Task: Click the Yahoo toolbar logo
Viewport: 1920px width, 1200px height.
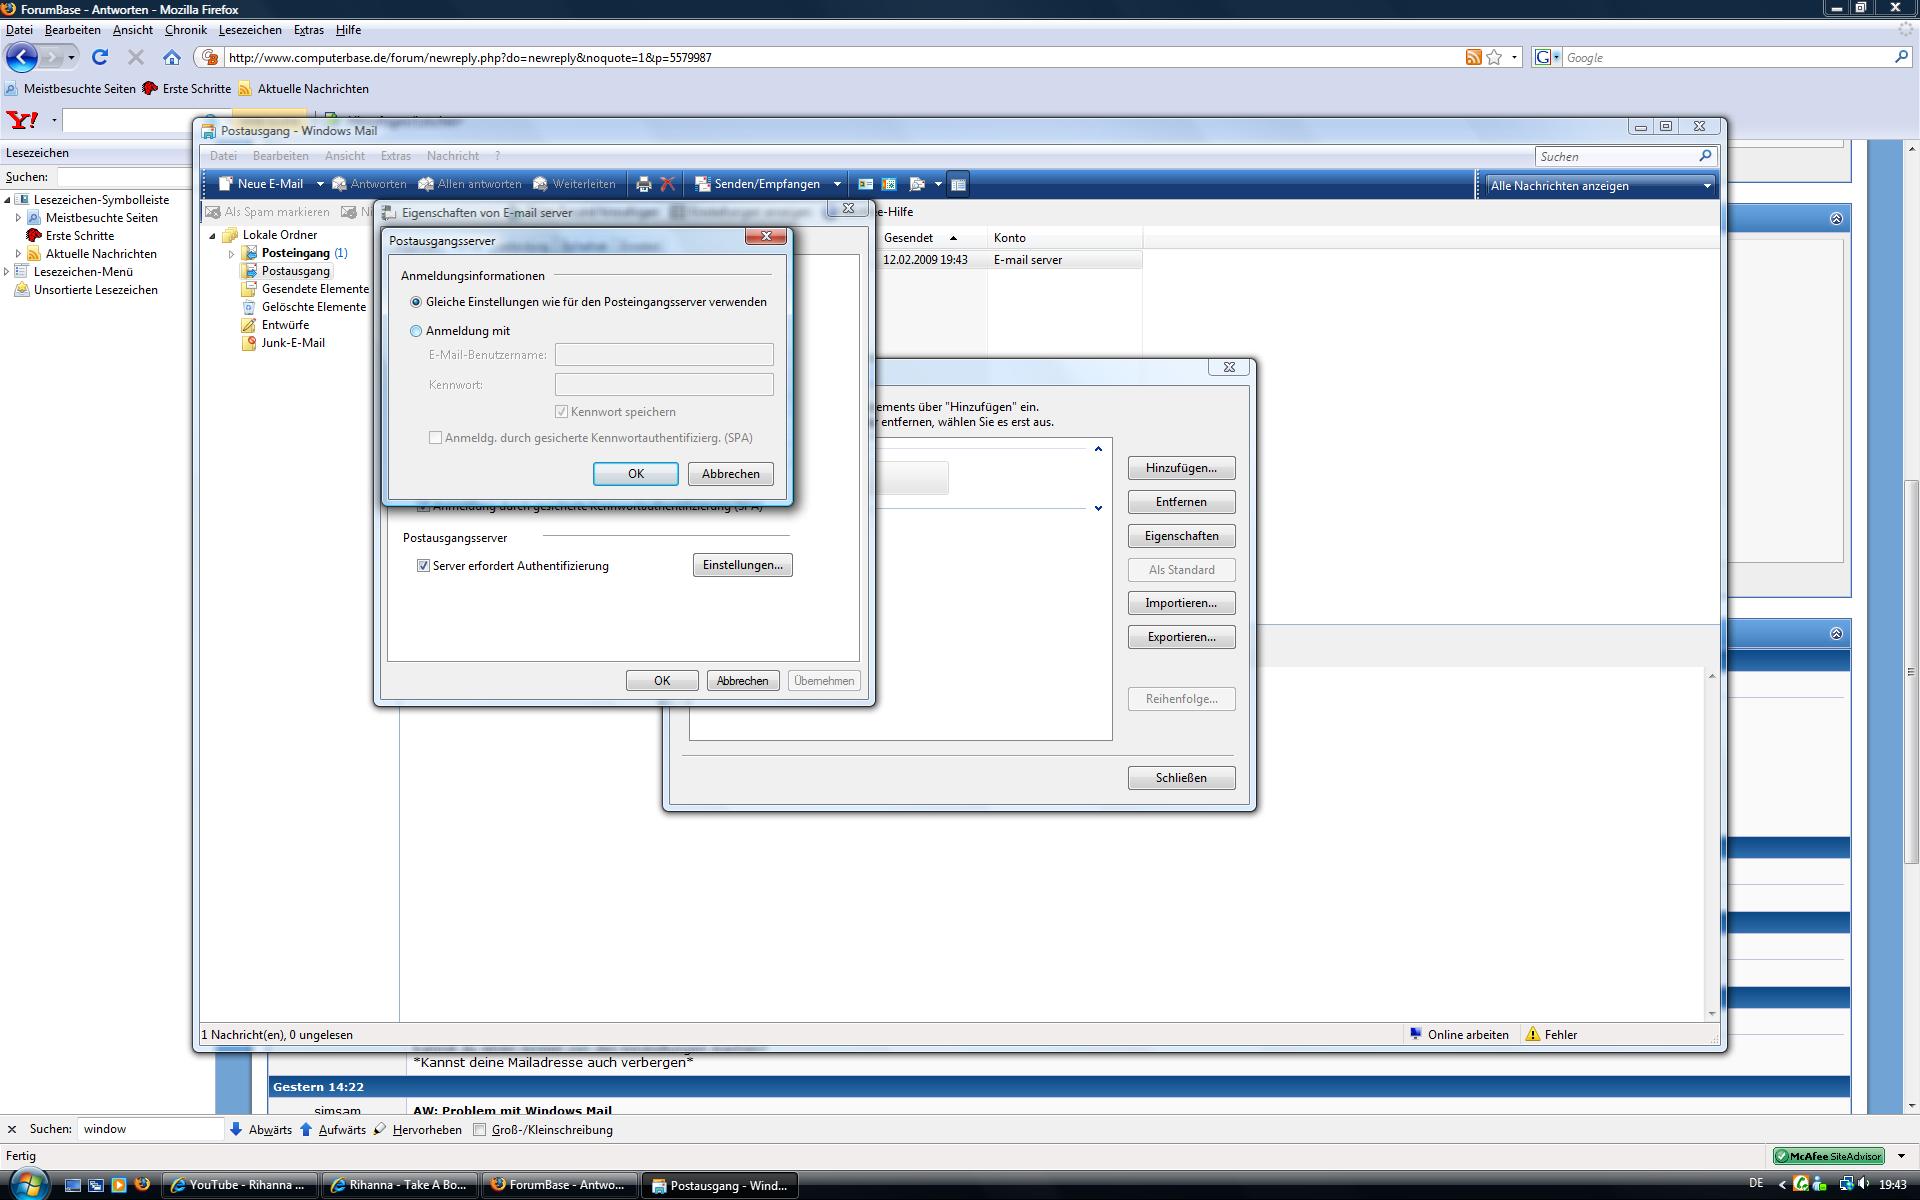Action: pos(22,121)
